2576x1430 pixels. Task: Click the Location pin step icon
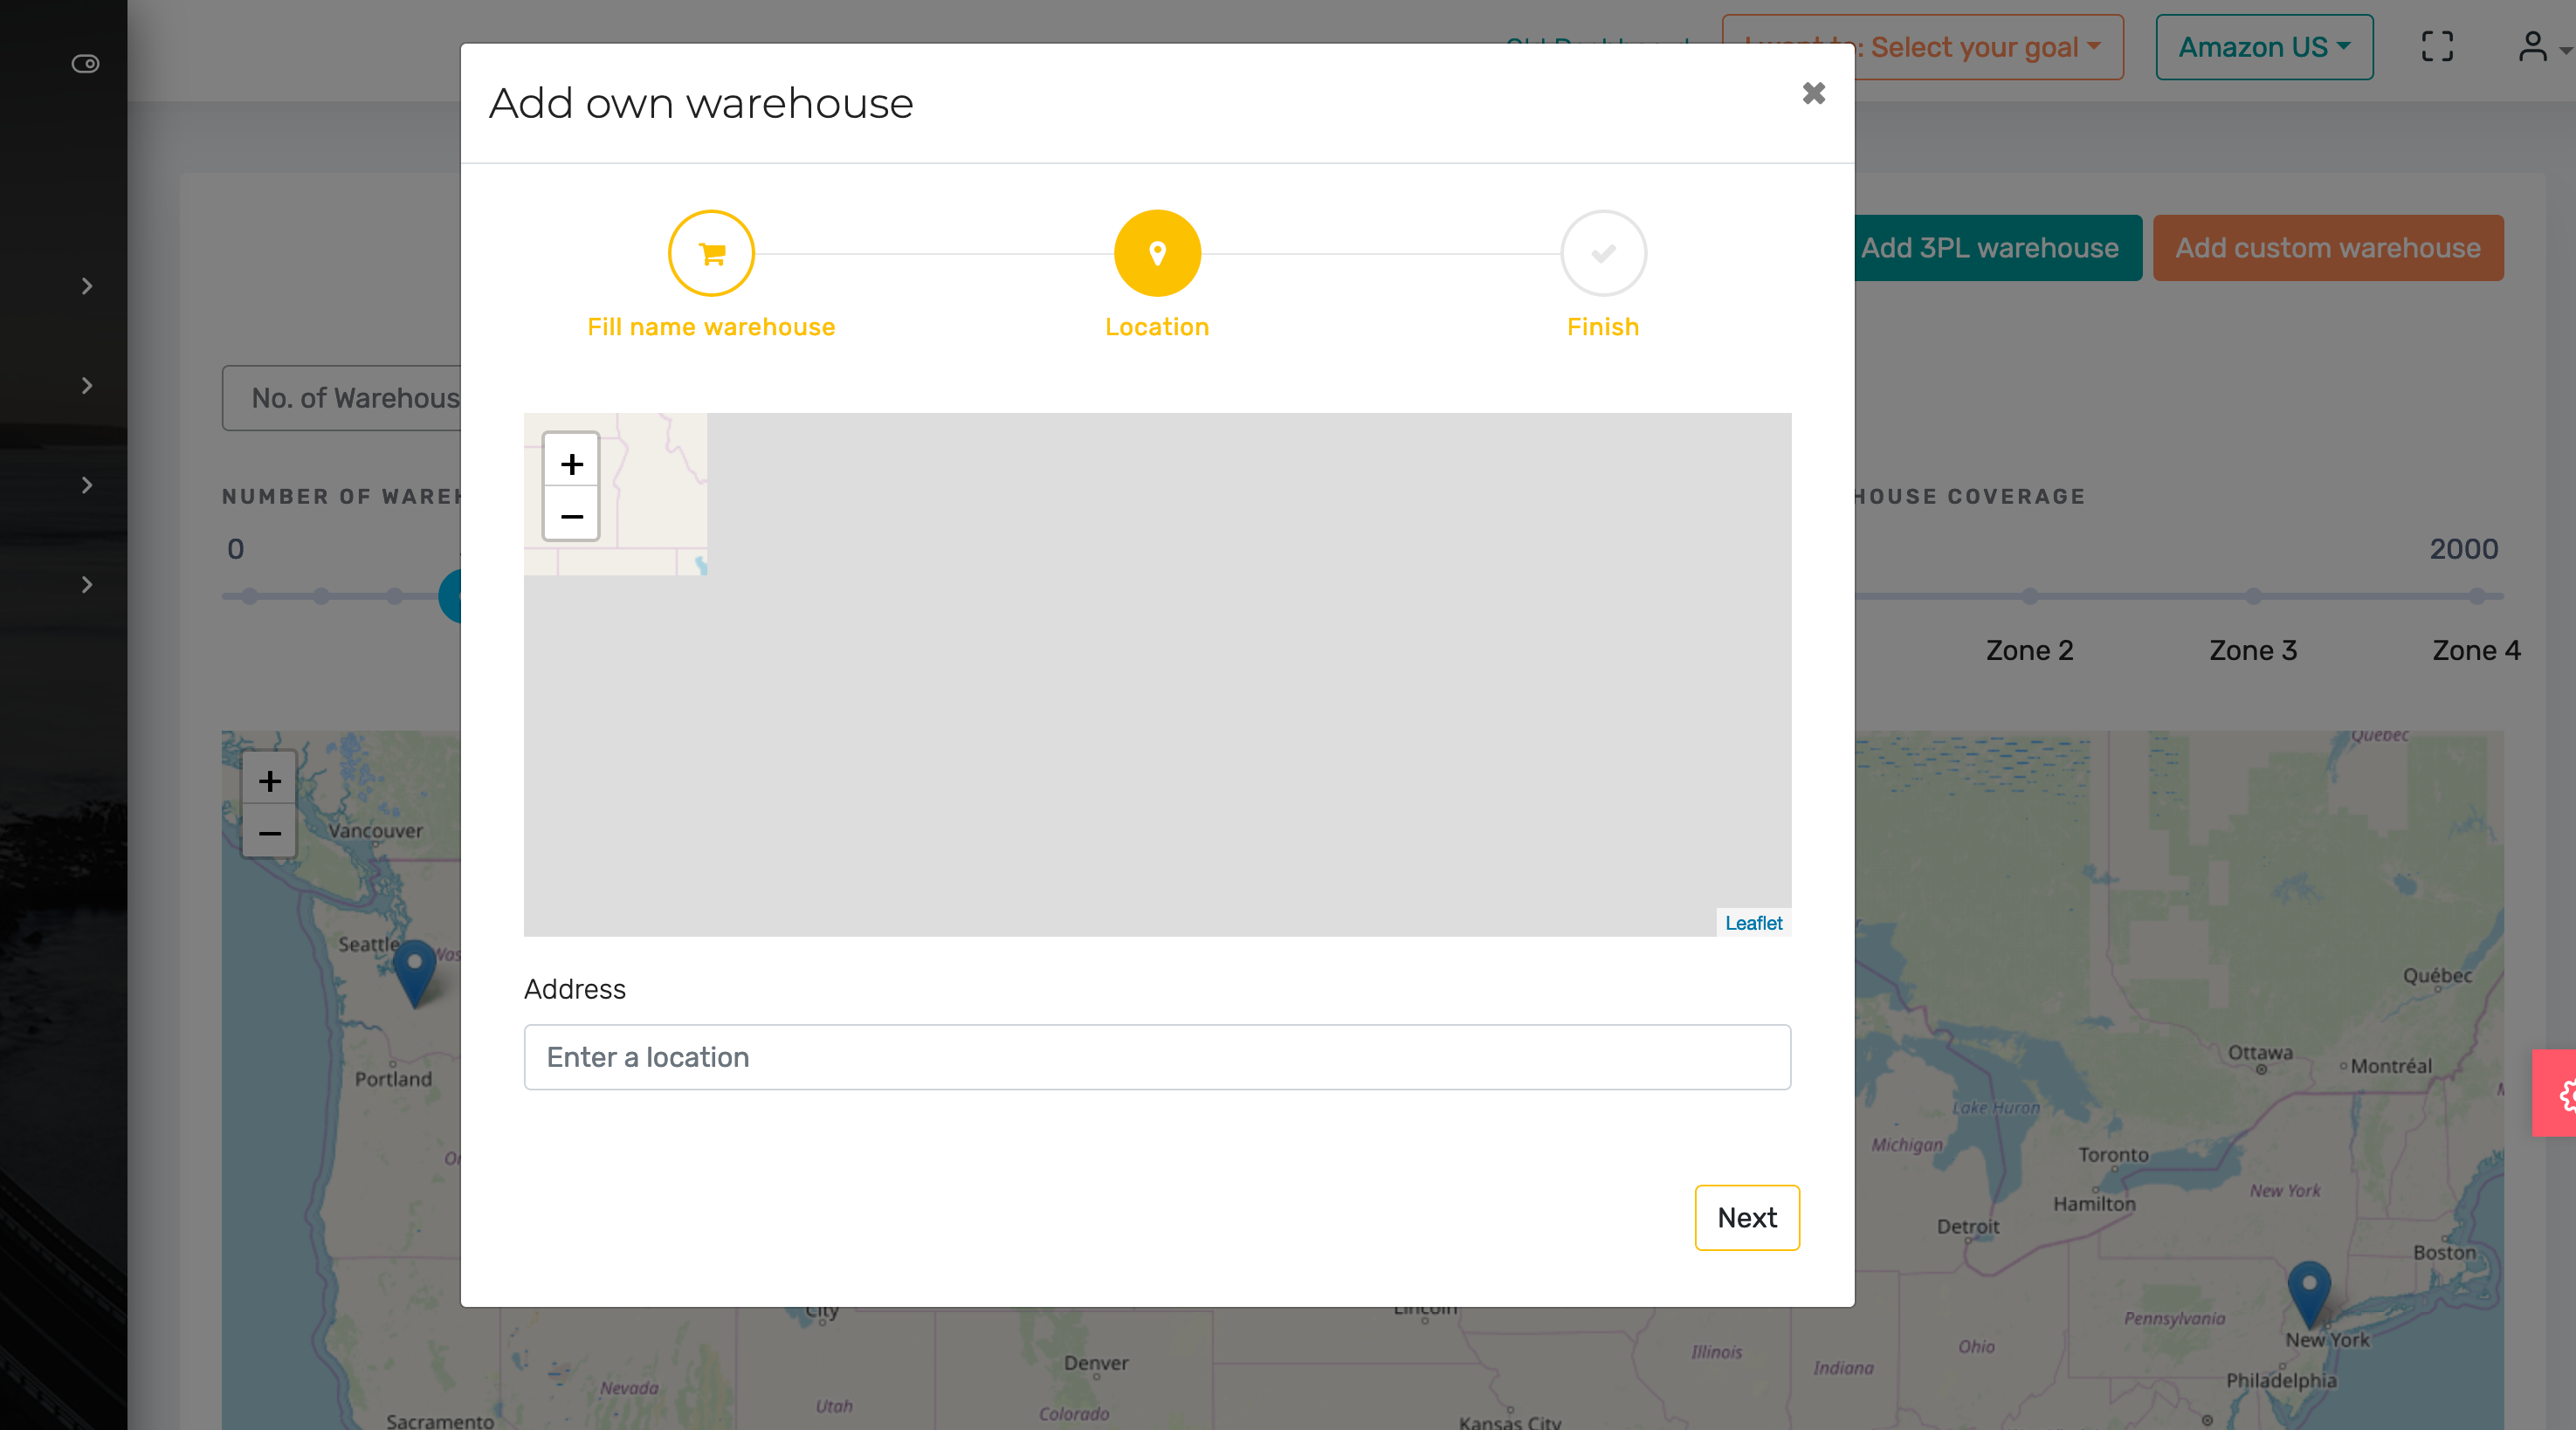click(1157, 253)
